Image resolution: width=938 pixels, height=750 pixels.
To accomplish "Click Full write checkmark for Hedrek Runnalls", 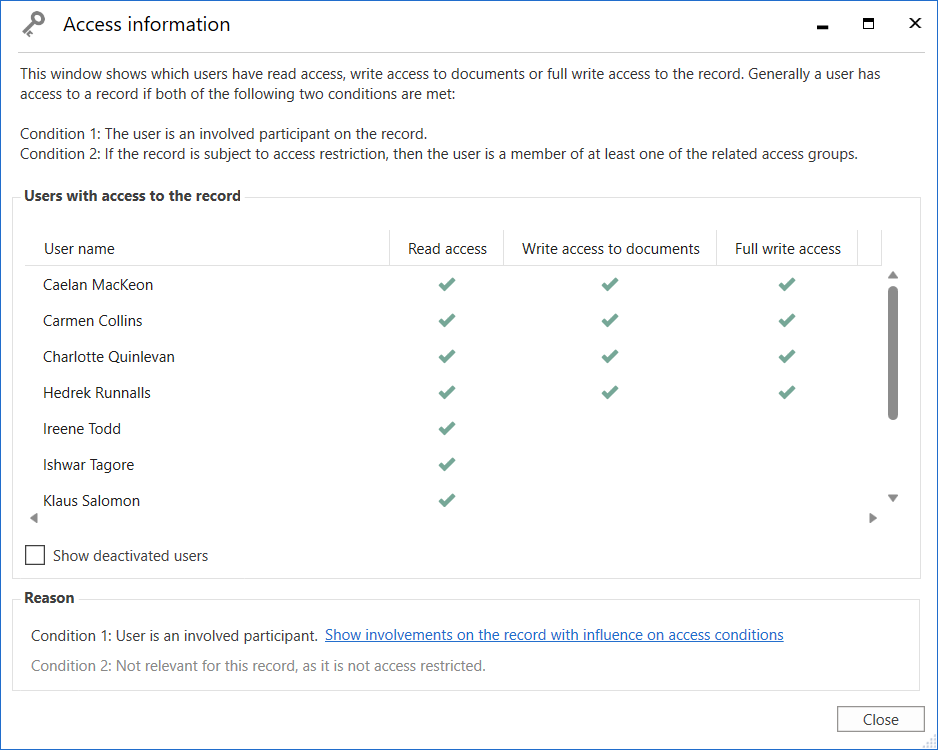I will (787, 392).
